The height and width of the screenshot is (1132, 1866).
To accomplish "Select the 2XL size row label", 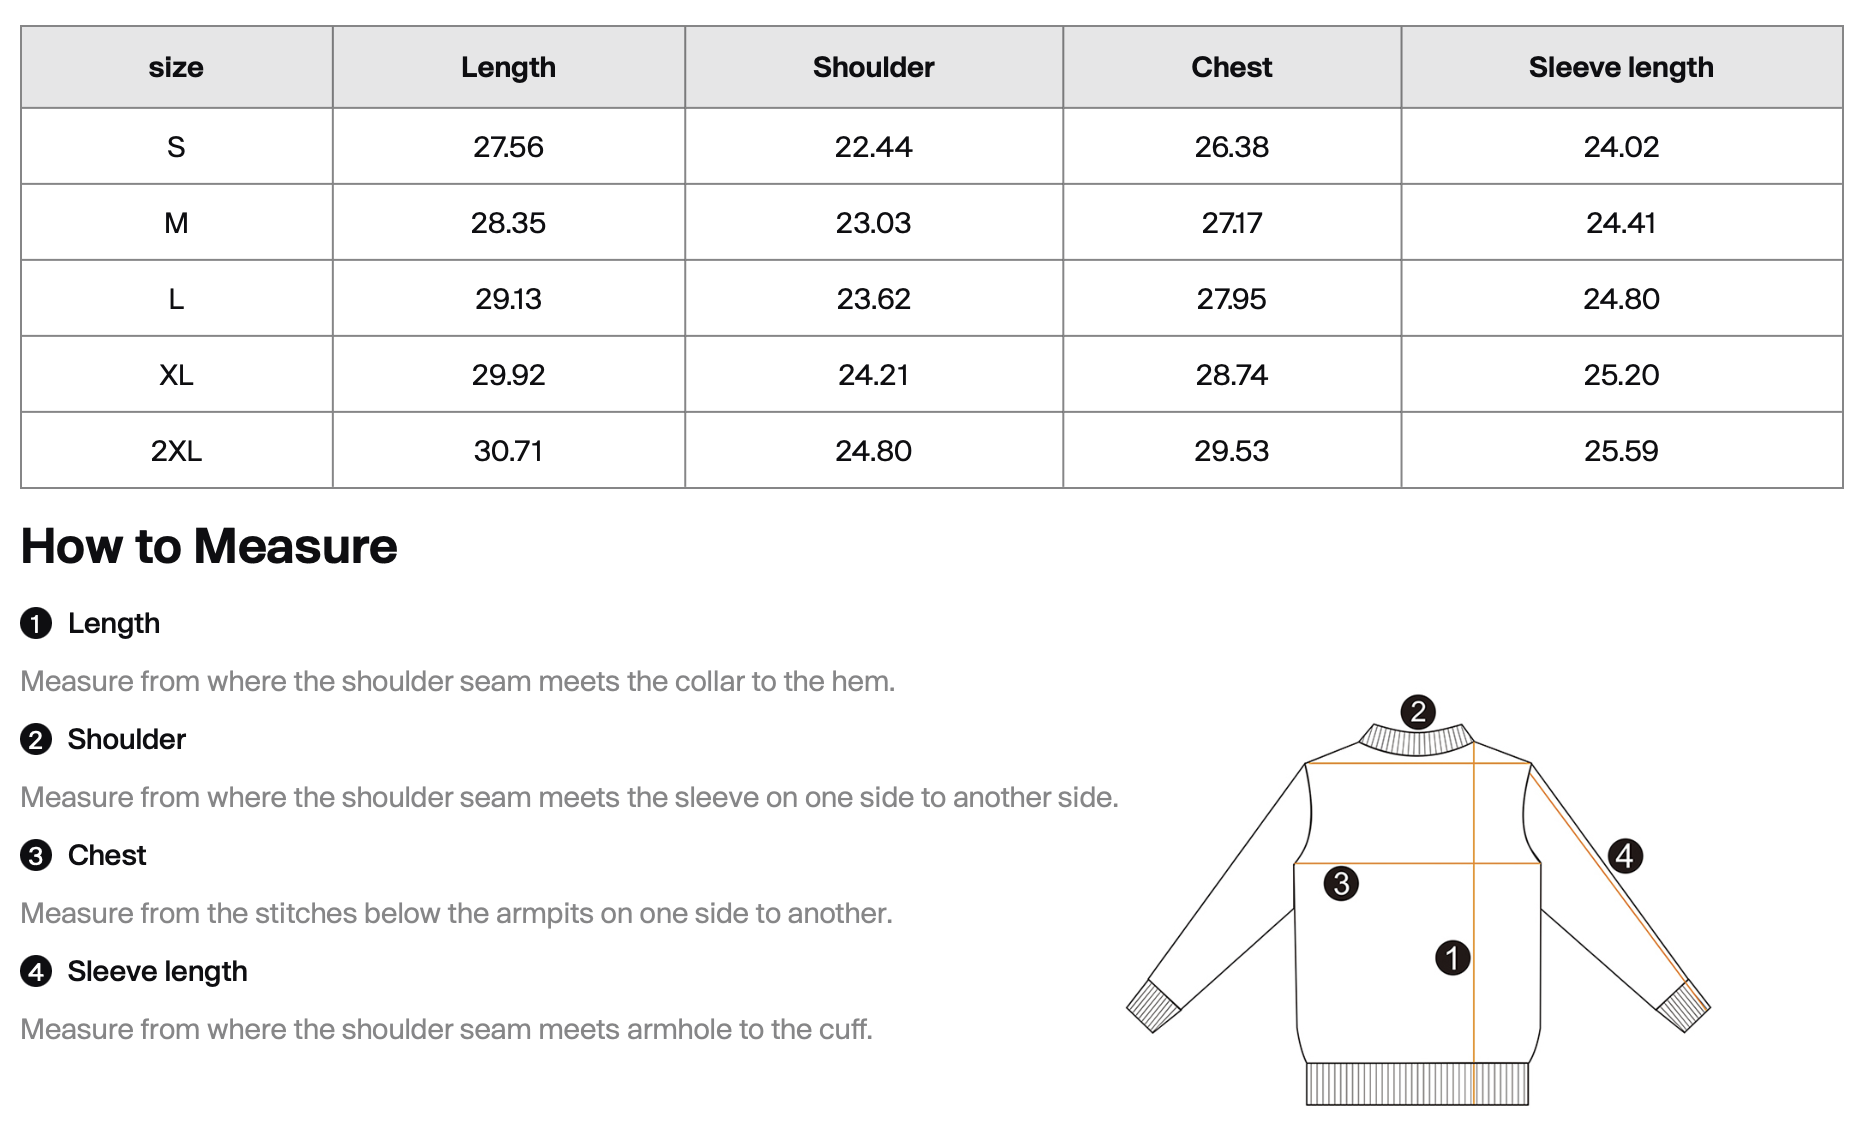I will click(x=176, y=451).
